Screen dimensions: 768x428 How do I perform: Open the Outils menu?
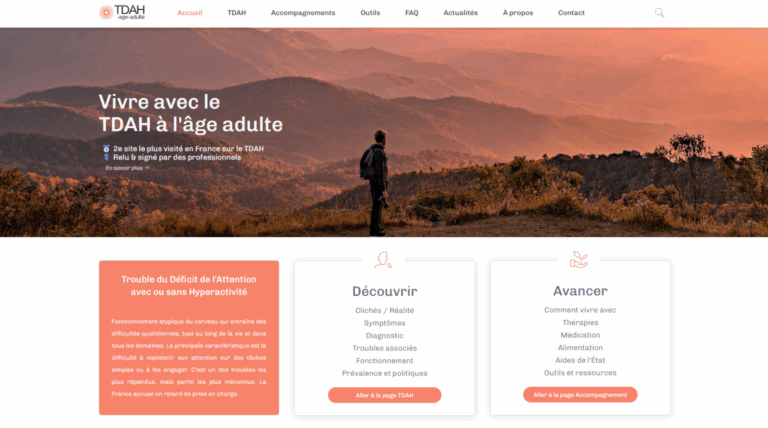click(370, 13)
